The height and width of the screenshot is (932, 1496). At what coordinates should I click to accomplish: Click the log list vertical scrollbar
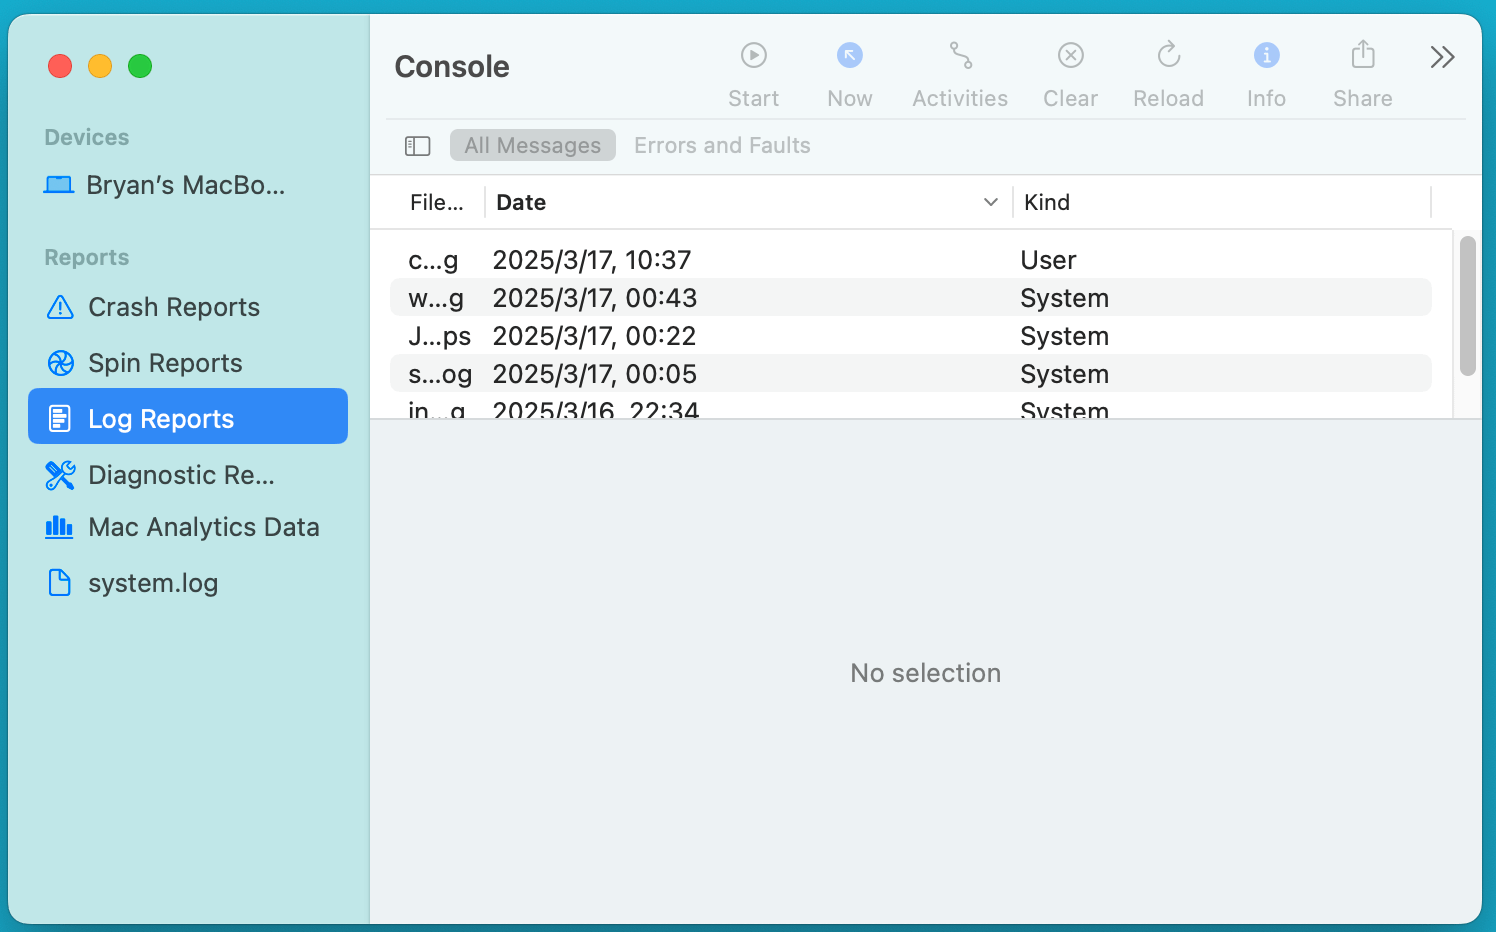pyautogui.click(x=1467, y=306)
